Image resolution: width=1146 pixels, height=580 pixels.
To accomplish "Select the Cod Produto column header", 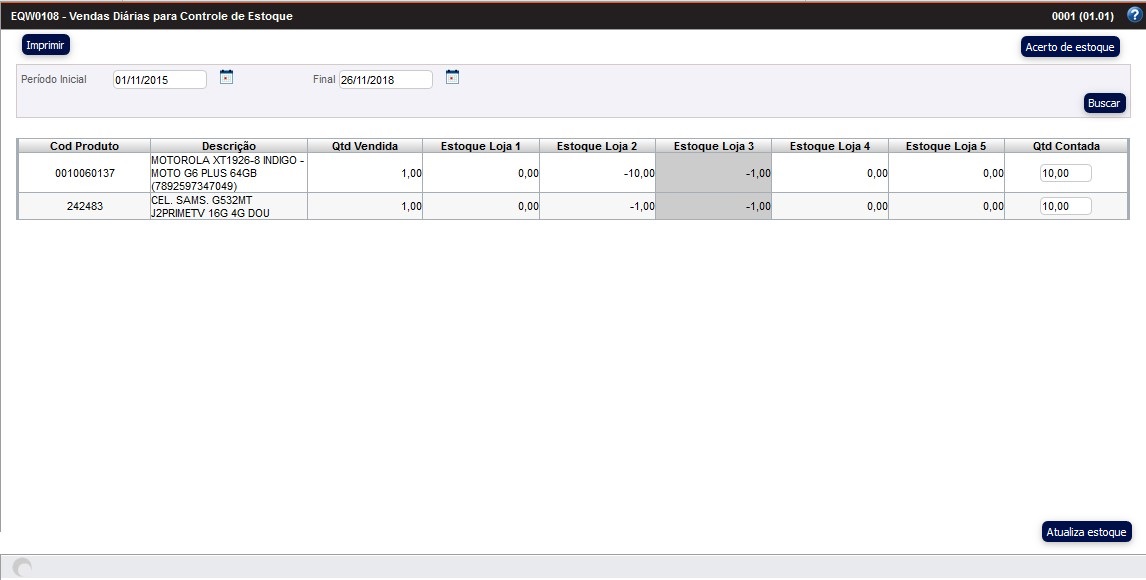I will point(84,146).
